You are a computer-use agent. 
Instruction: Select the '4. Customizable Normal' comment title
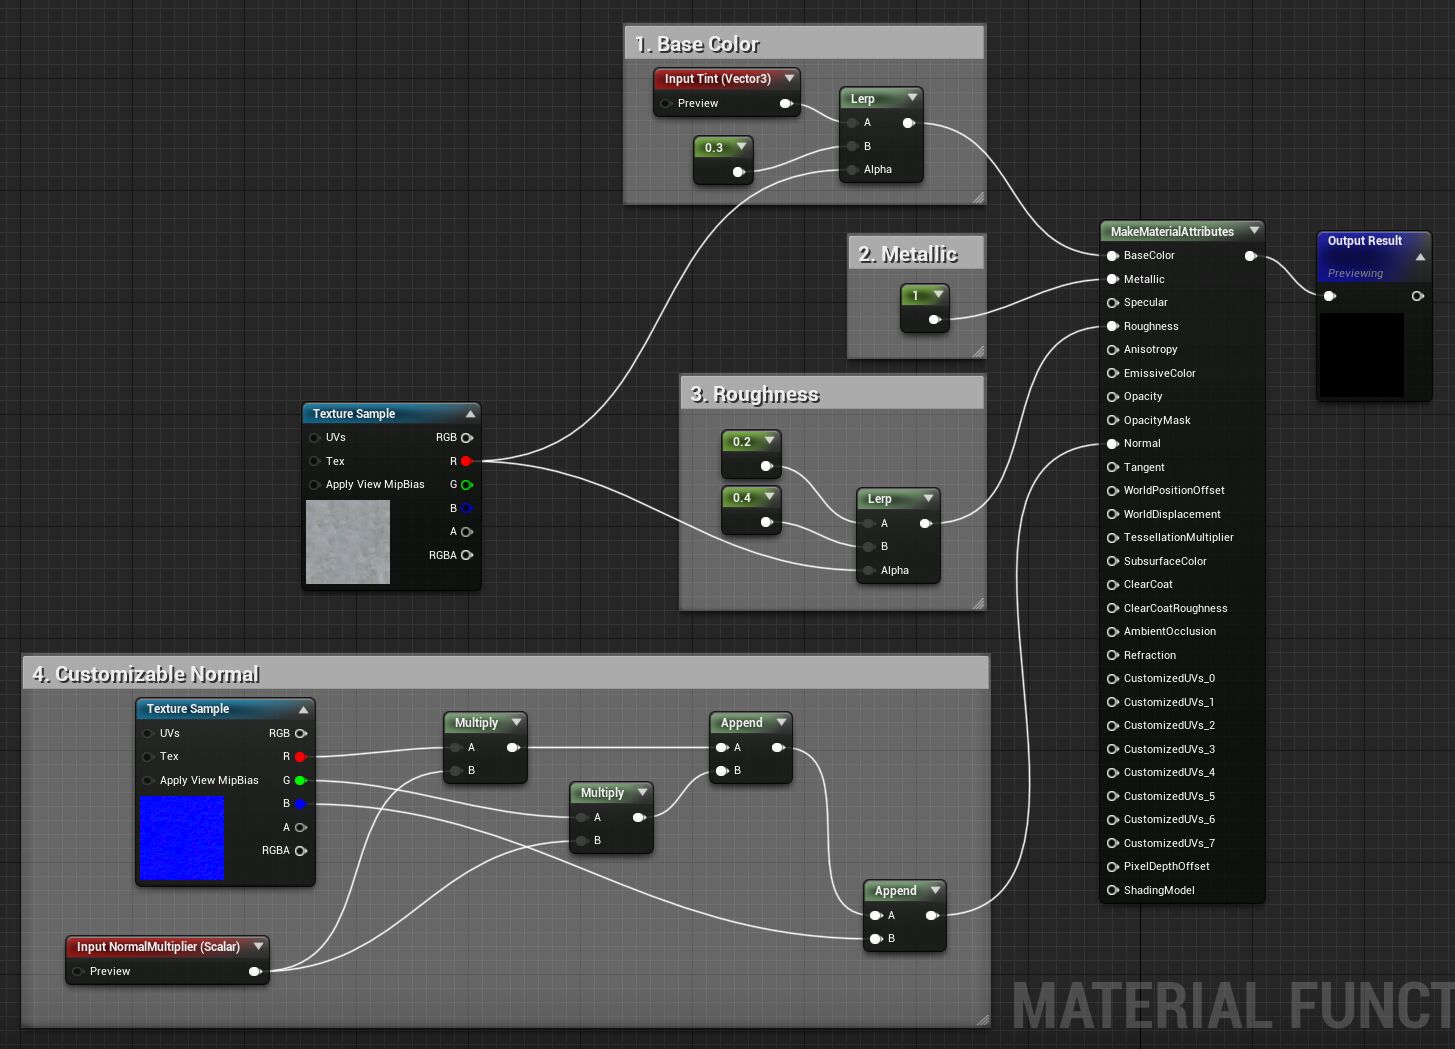tap(146, 674)
